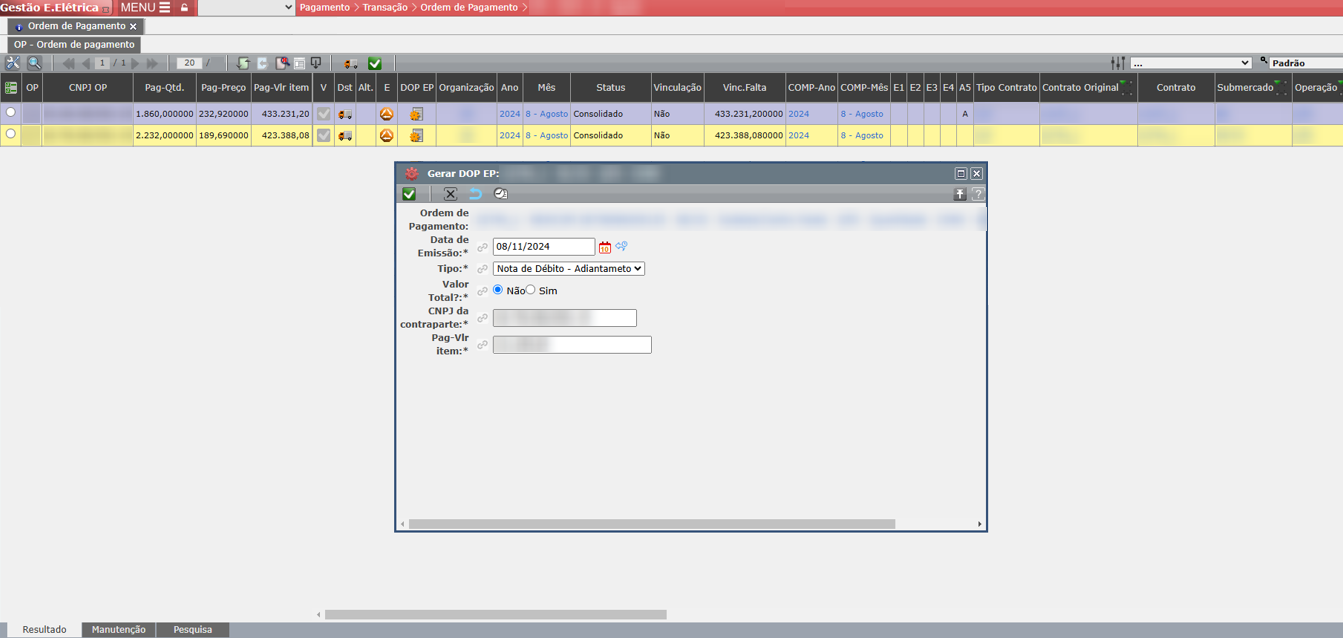Click the filter sliders icon in toolbar

[1117, 63]
